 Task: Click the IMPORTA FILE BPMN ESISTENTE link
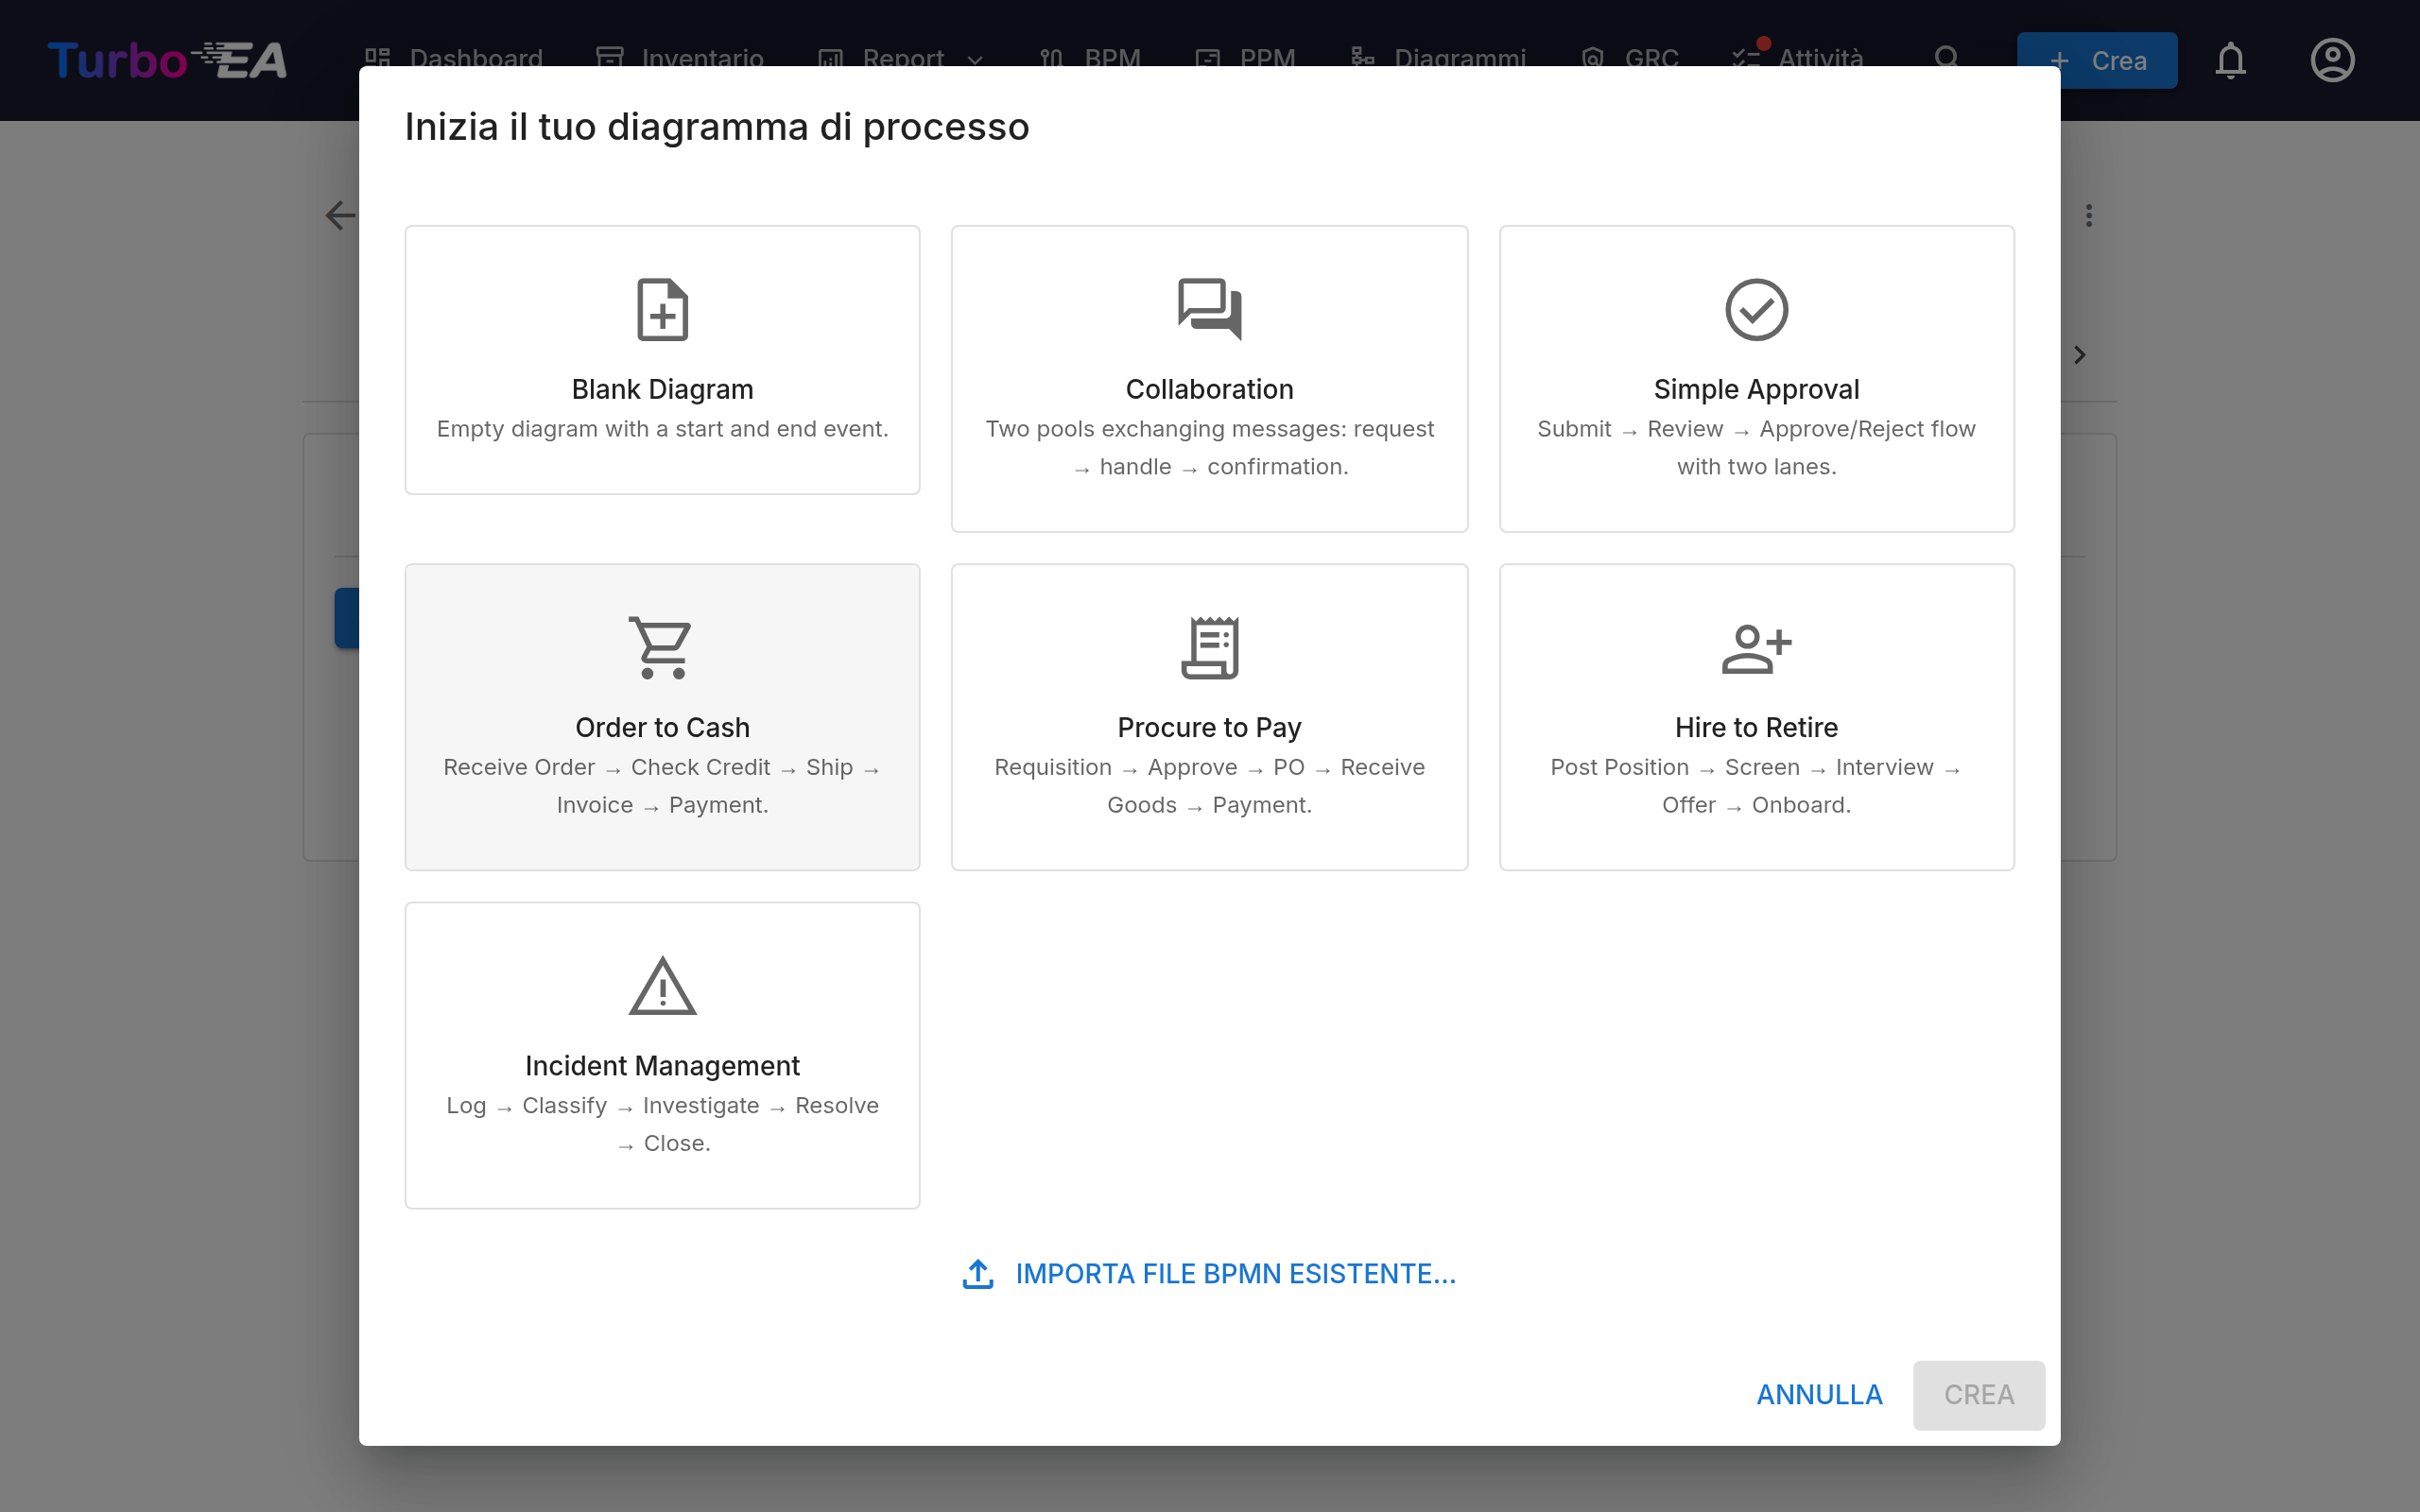point(1235,1274)
